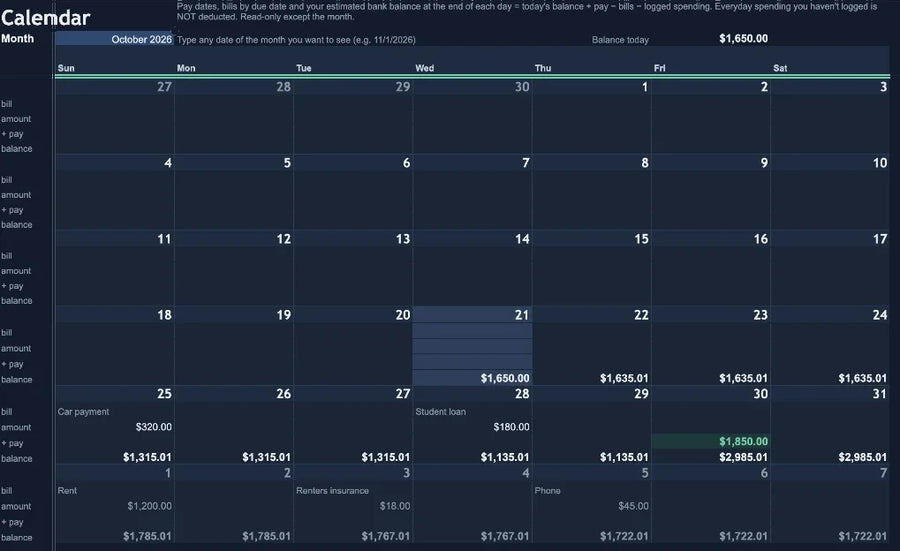The width and height of the screenshot is (900, 551).
Task: Select the highlighted day 21 date cell
Action: tap(472, 315)
